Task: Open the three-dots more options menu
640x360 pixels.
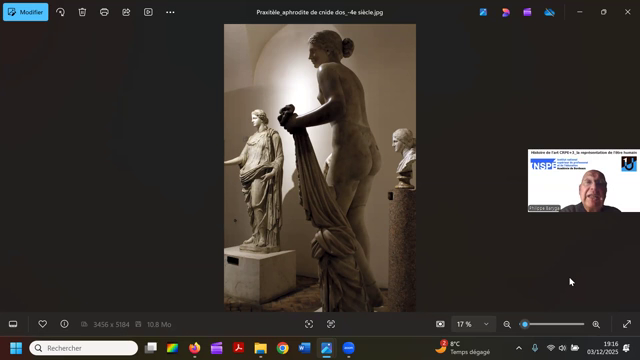Action: [x=170, y=12]
